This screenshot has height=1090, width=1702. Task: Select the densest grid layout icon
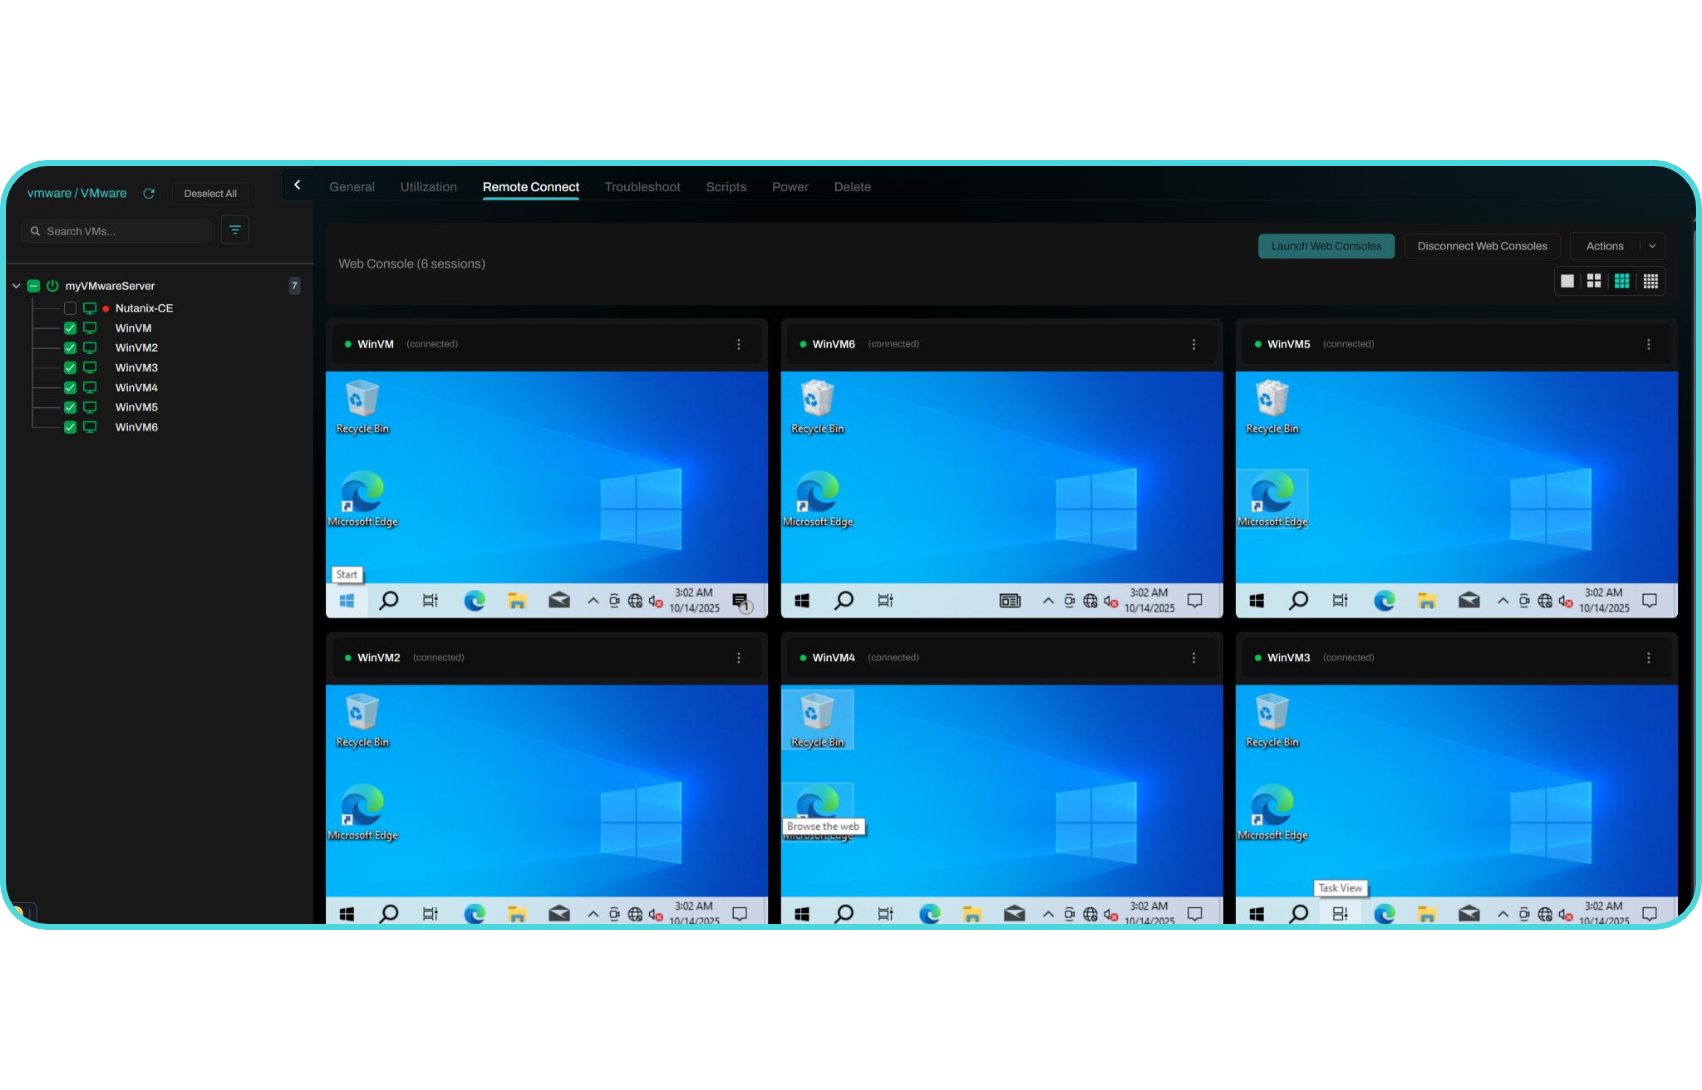point(1651,281)
